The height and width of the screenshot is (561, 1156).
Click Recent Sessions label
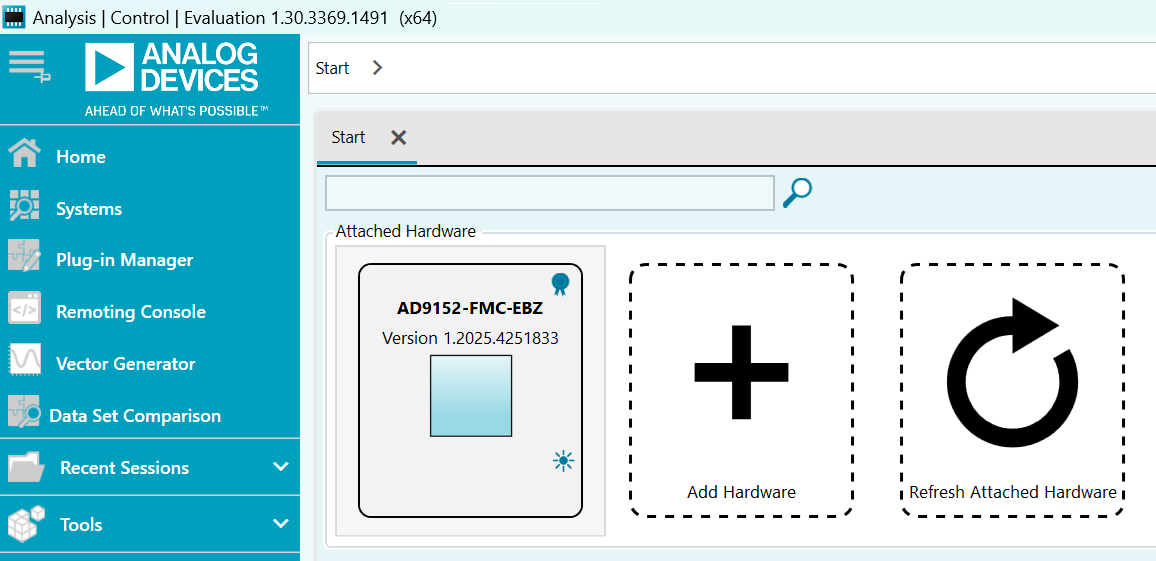click(x=125, y=468)
